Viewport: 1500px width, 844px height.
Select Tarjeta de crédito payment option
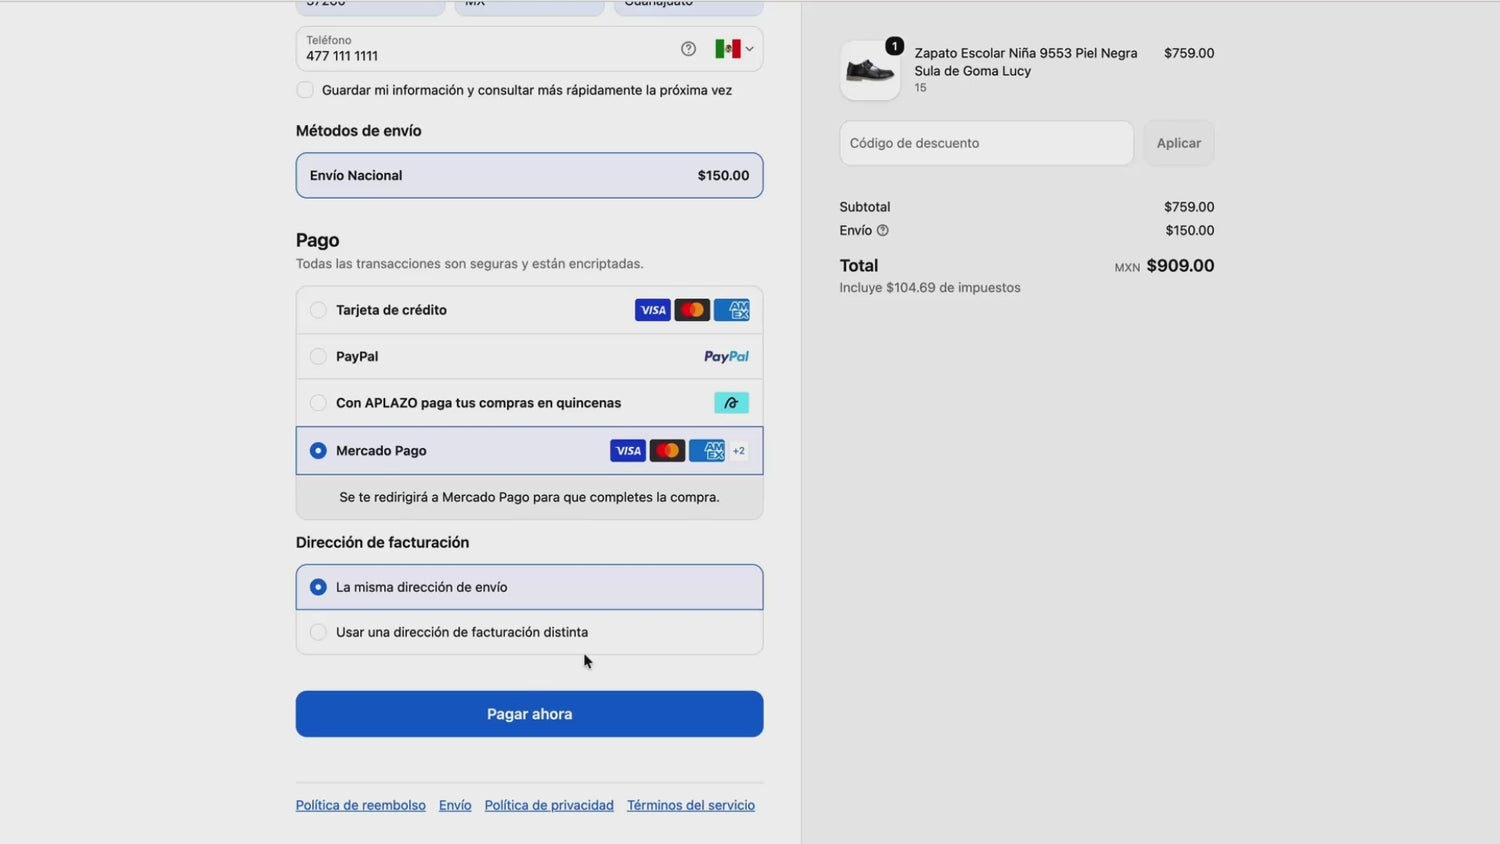tap(529, 310)
